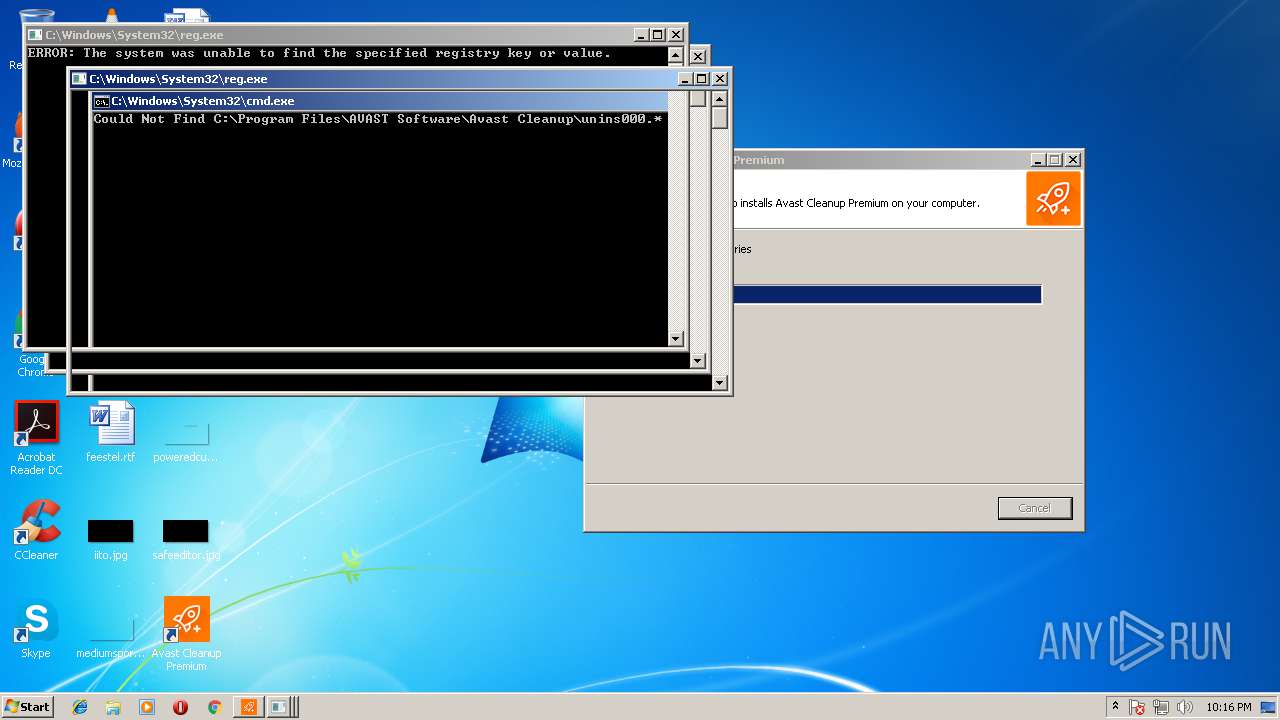Open front reg.exe window system menu icon
Viewport: 1280px width, 720px height.
click(79, 79)
